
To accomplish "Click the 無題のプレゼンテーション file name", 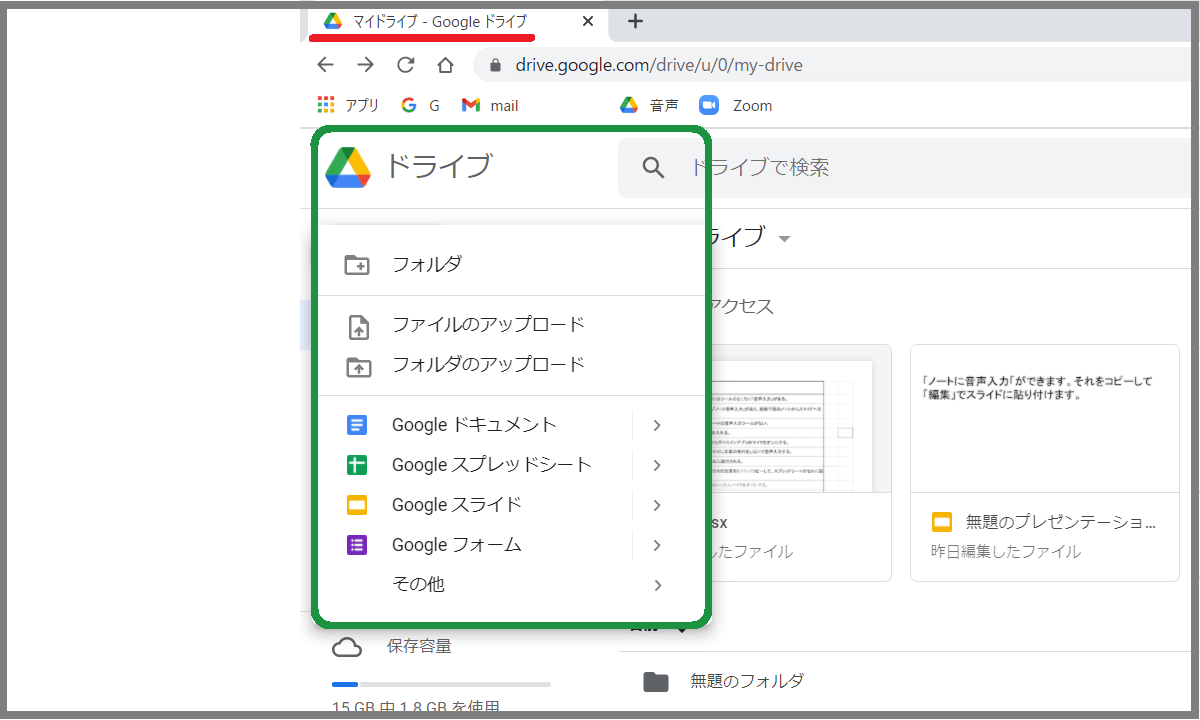I will tap(1061, 522).
